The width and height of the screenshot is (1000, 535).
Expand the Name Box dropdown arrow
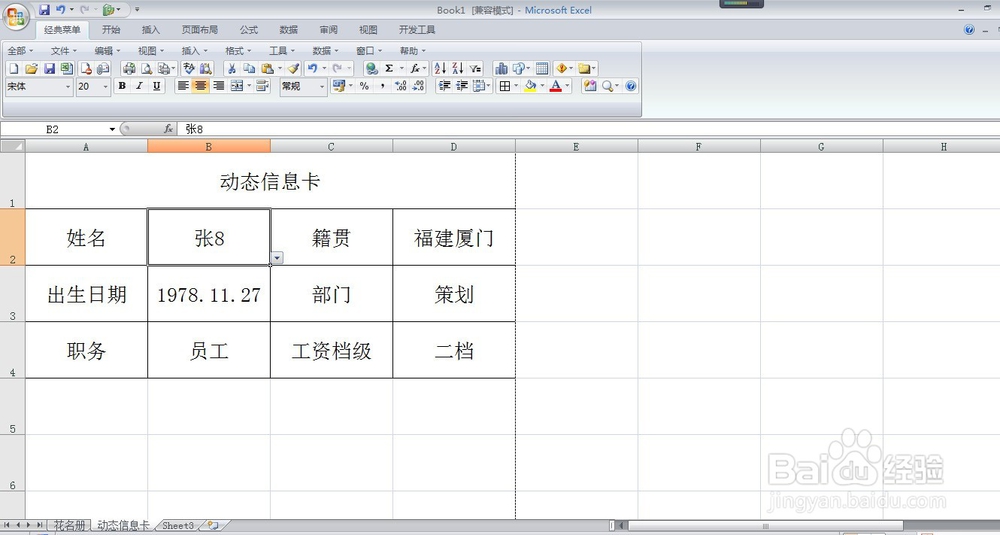point(112,129)
